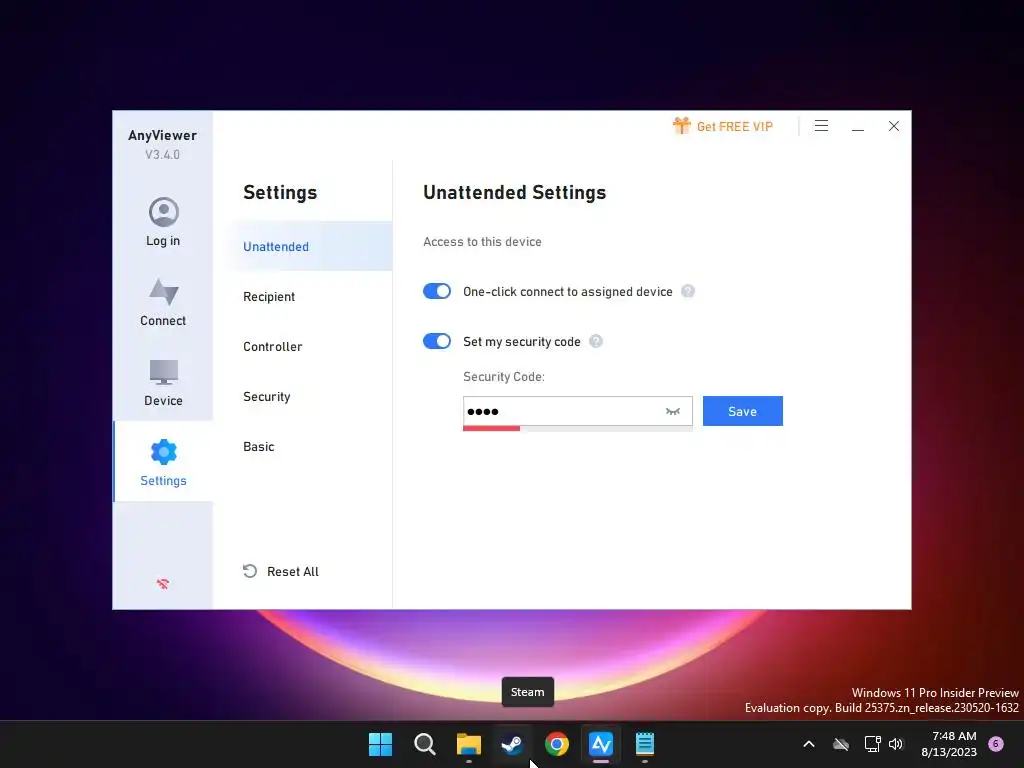Click AnyViewer icon in taskbar
This screenshot has width=1024, height=768.
point(601,744)
